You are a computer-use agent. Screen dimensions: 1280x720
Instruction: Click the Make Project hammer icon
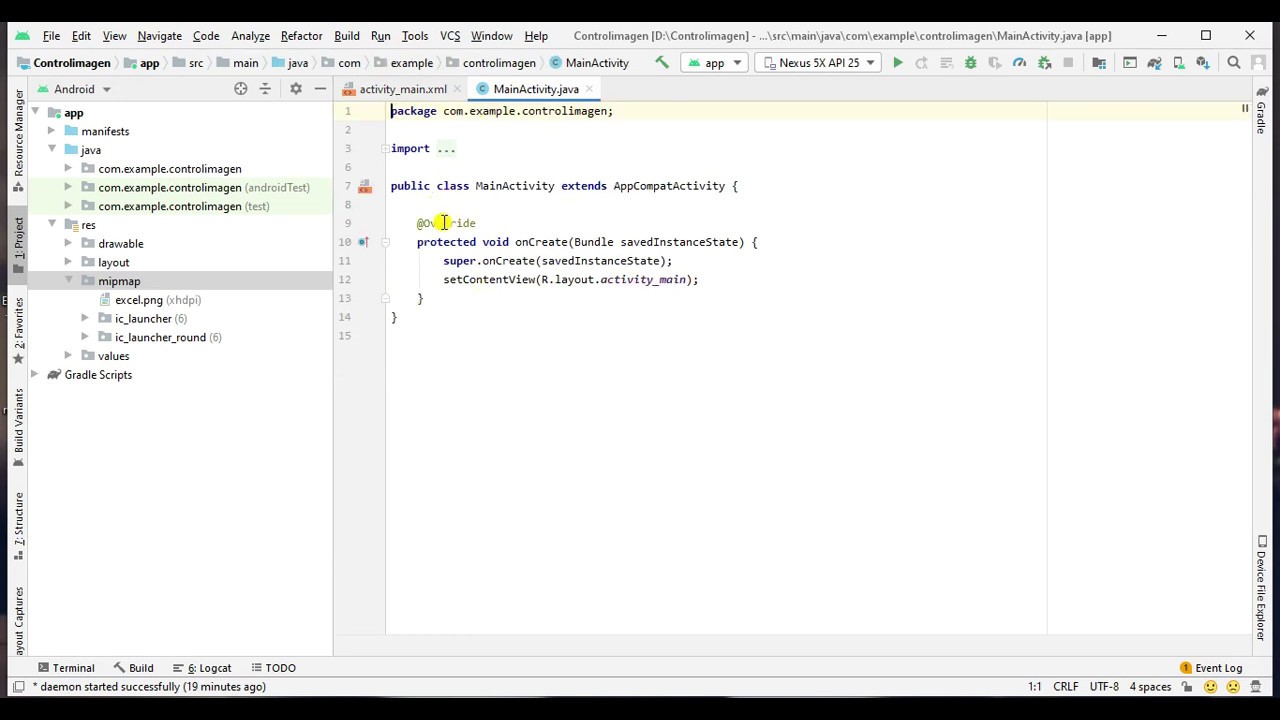(662, 62)
